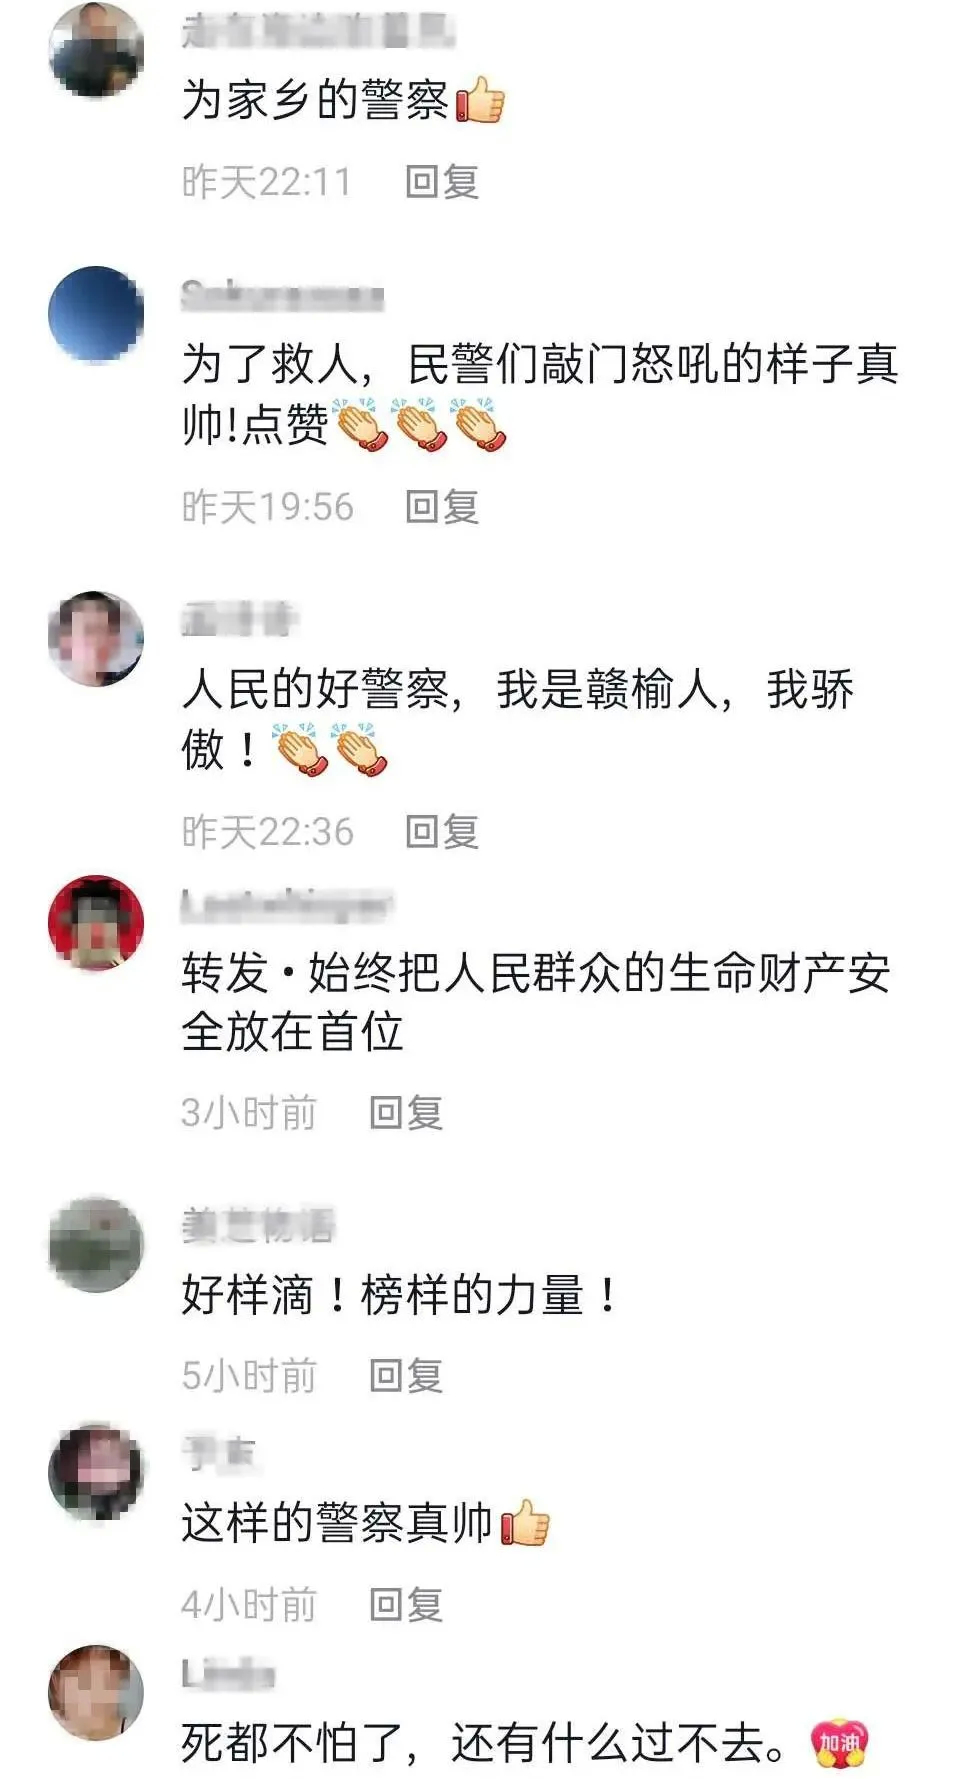
Task: Open avatar beside 这样的警察真帅 comment
Action: pos(96,1472)
